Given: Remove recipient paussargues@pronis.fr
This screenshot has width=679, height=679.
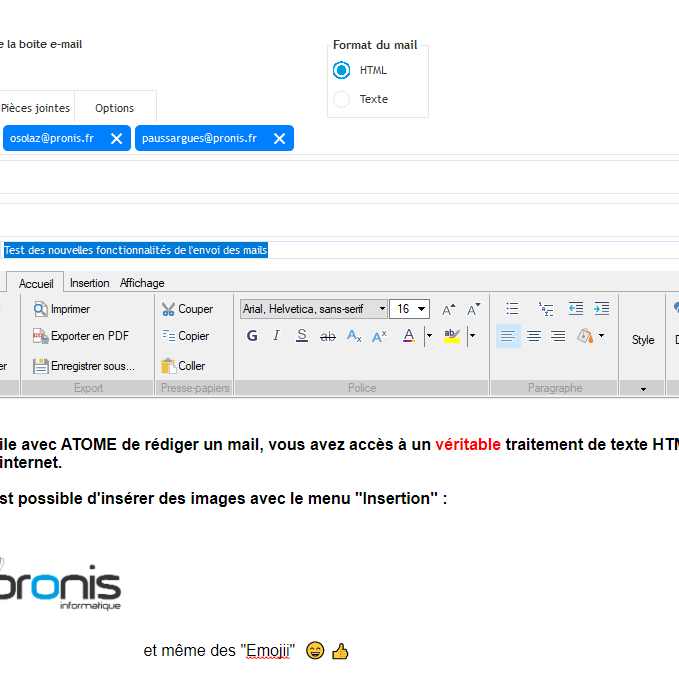Looking at the screenshot, I should tap(280, 139).
